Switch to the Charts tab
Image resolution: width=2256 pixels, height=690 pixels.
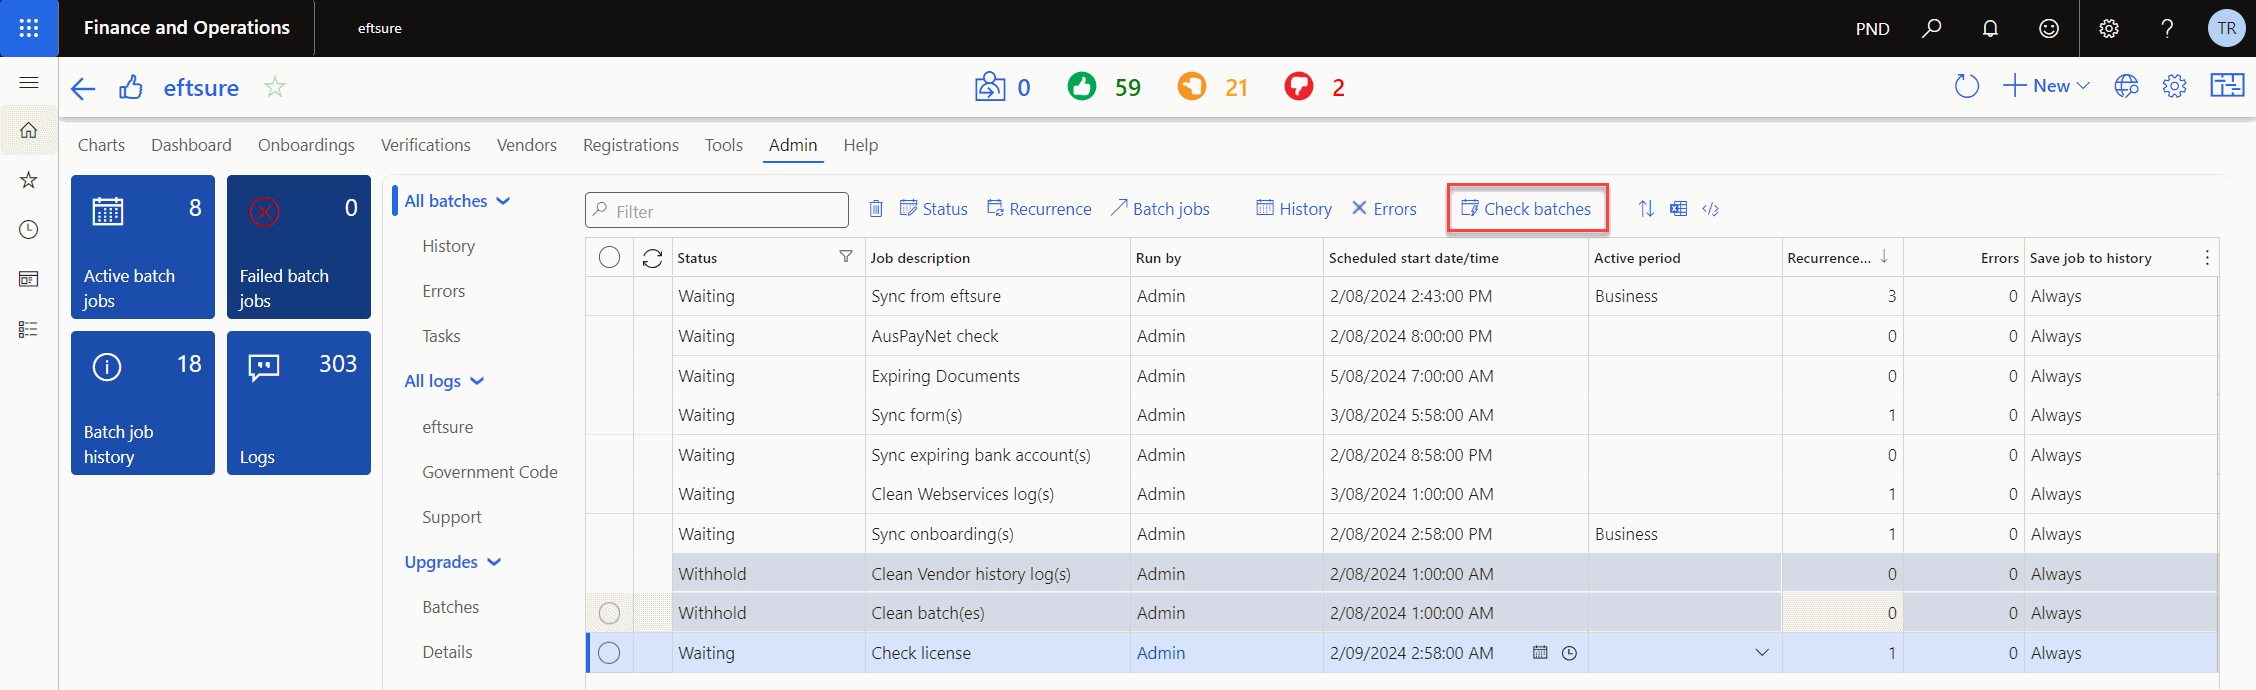101,145
